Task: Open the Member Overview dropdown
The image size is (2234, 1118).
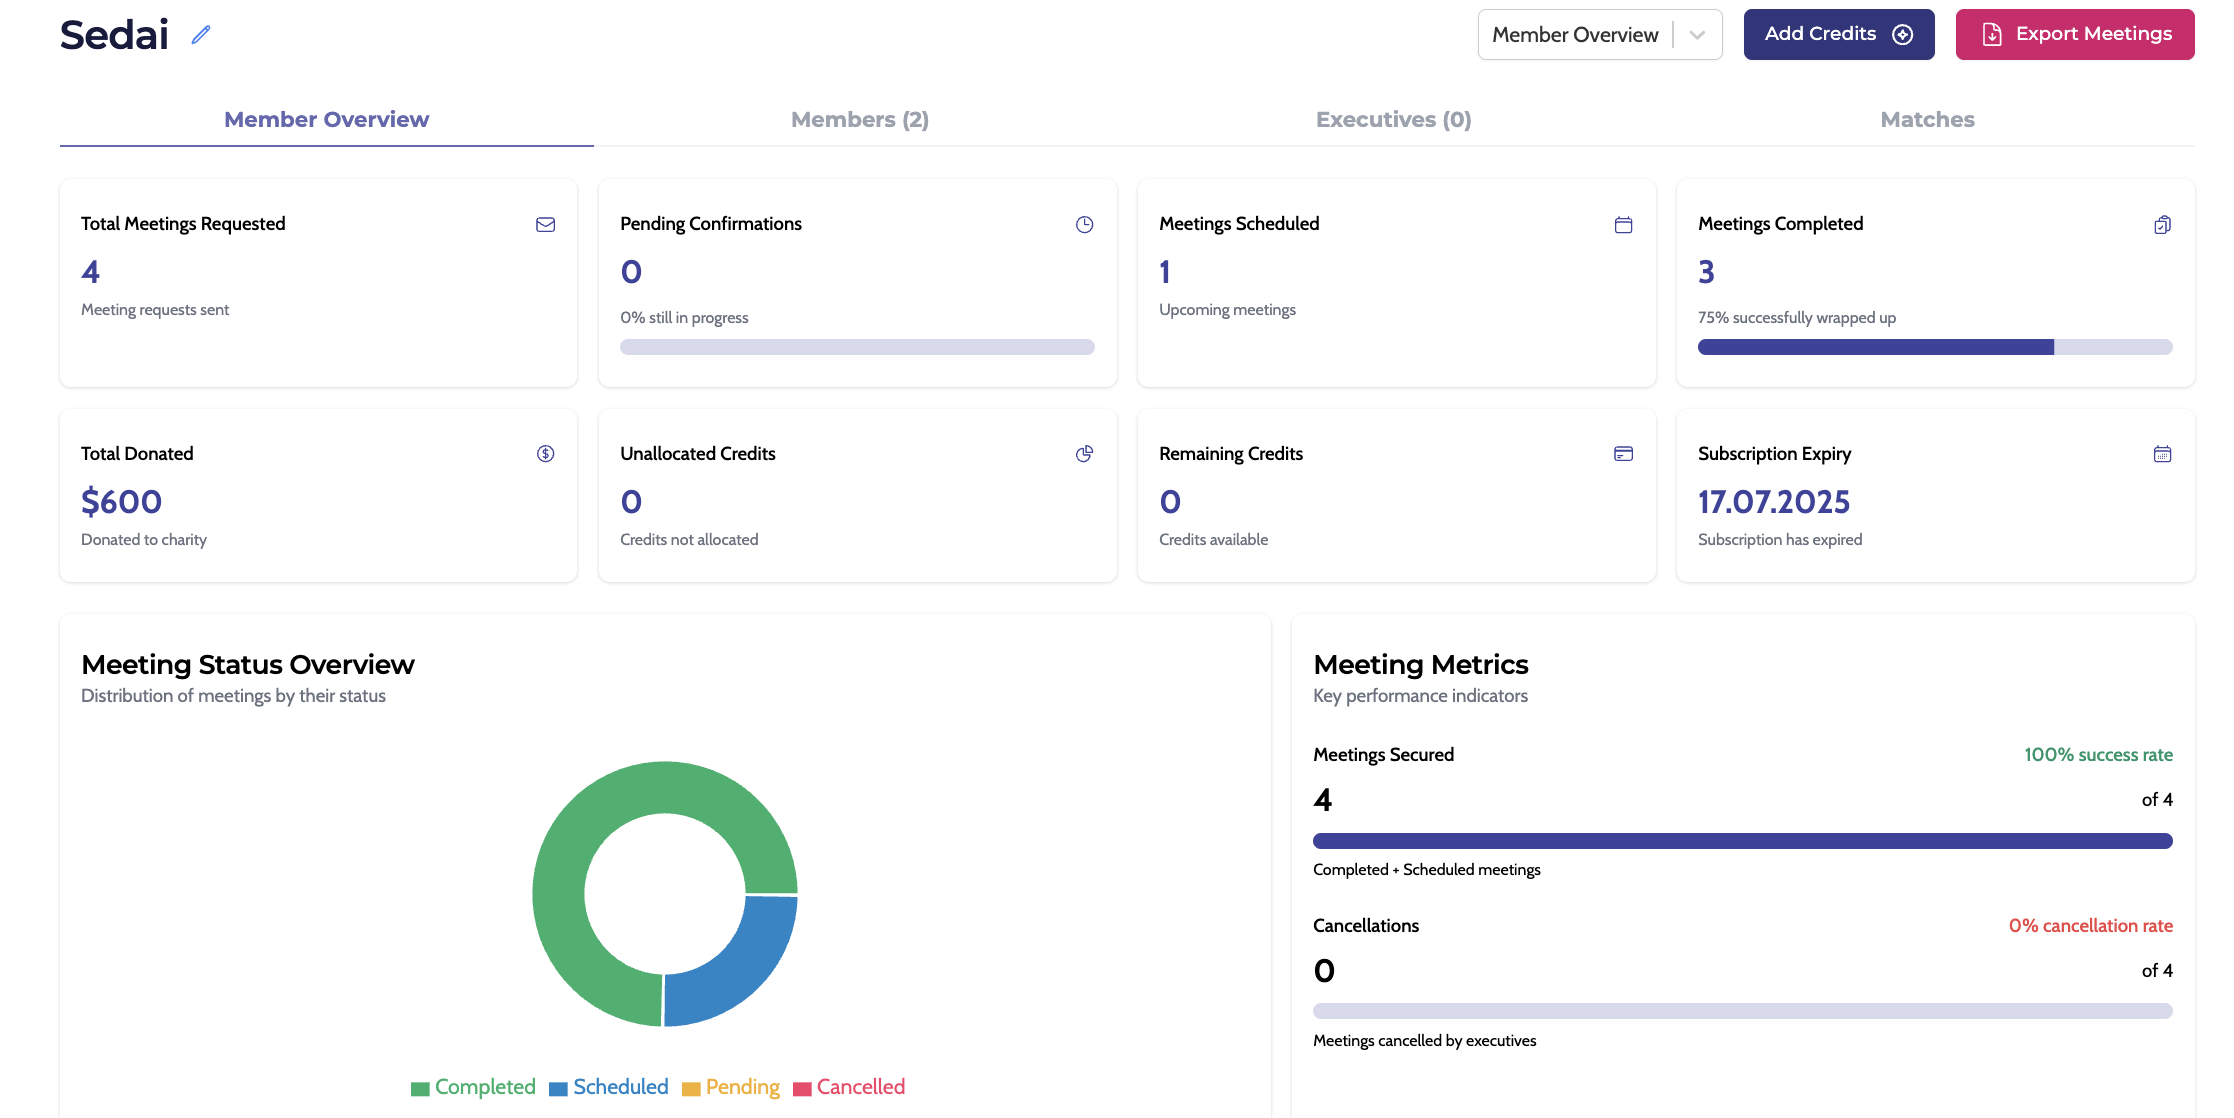Action: point(1575,35)
